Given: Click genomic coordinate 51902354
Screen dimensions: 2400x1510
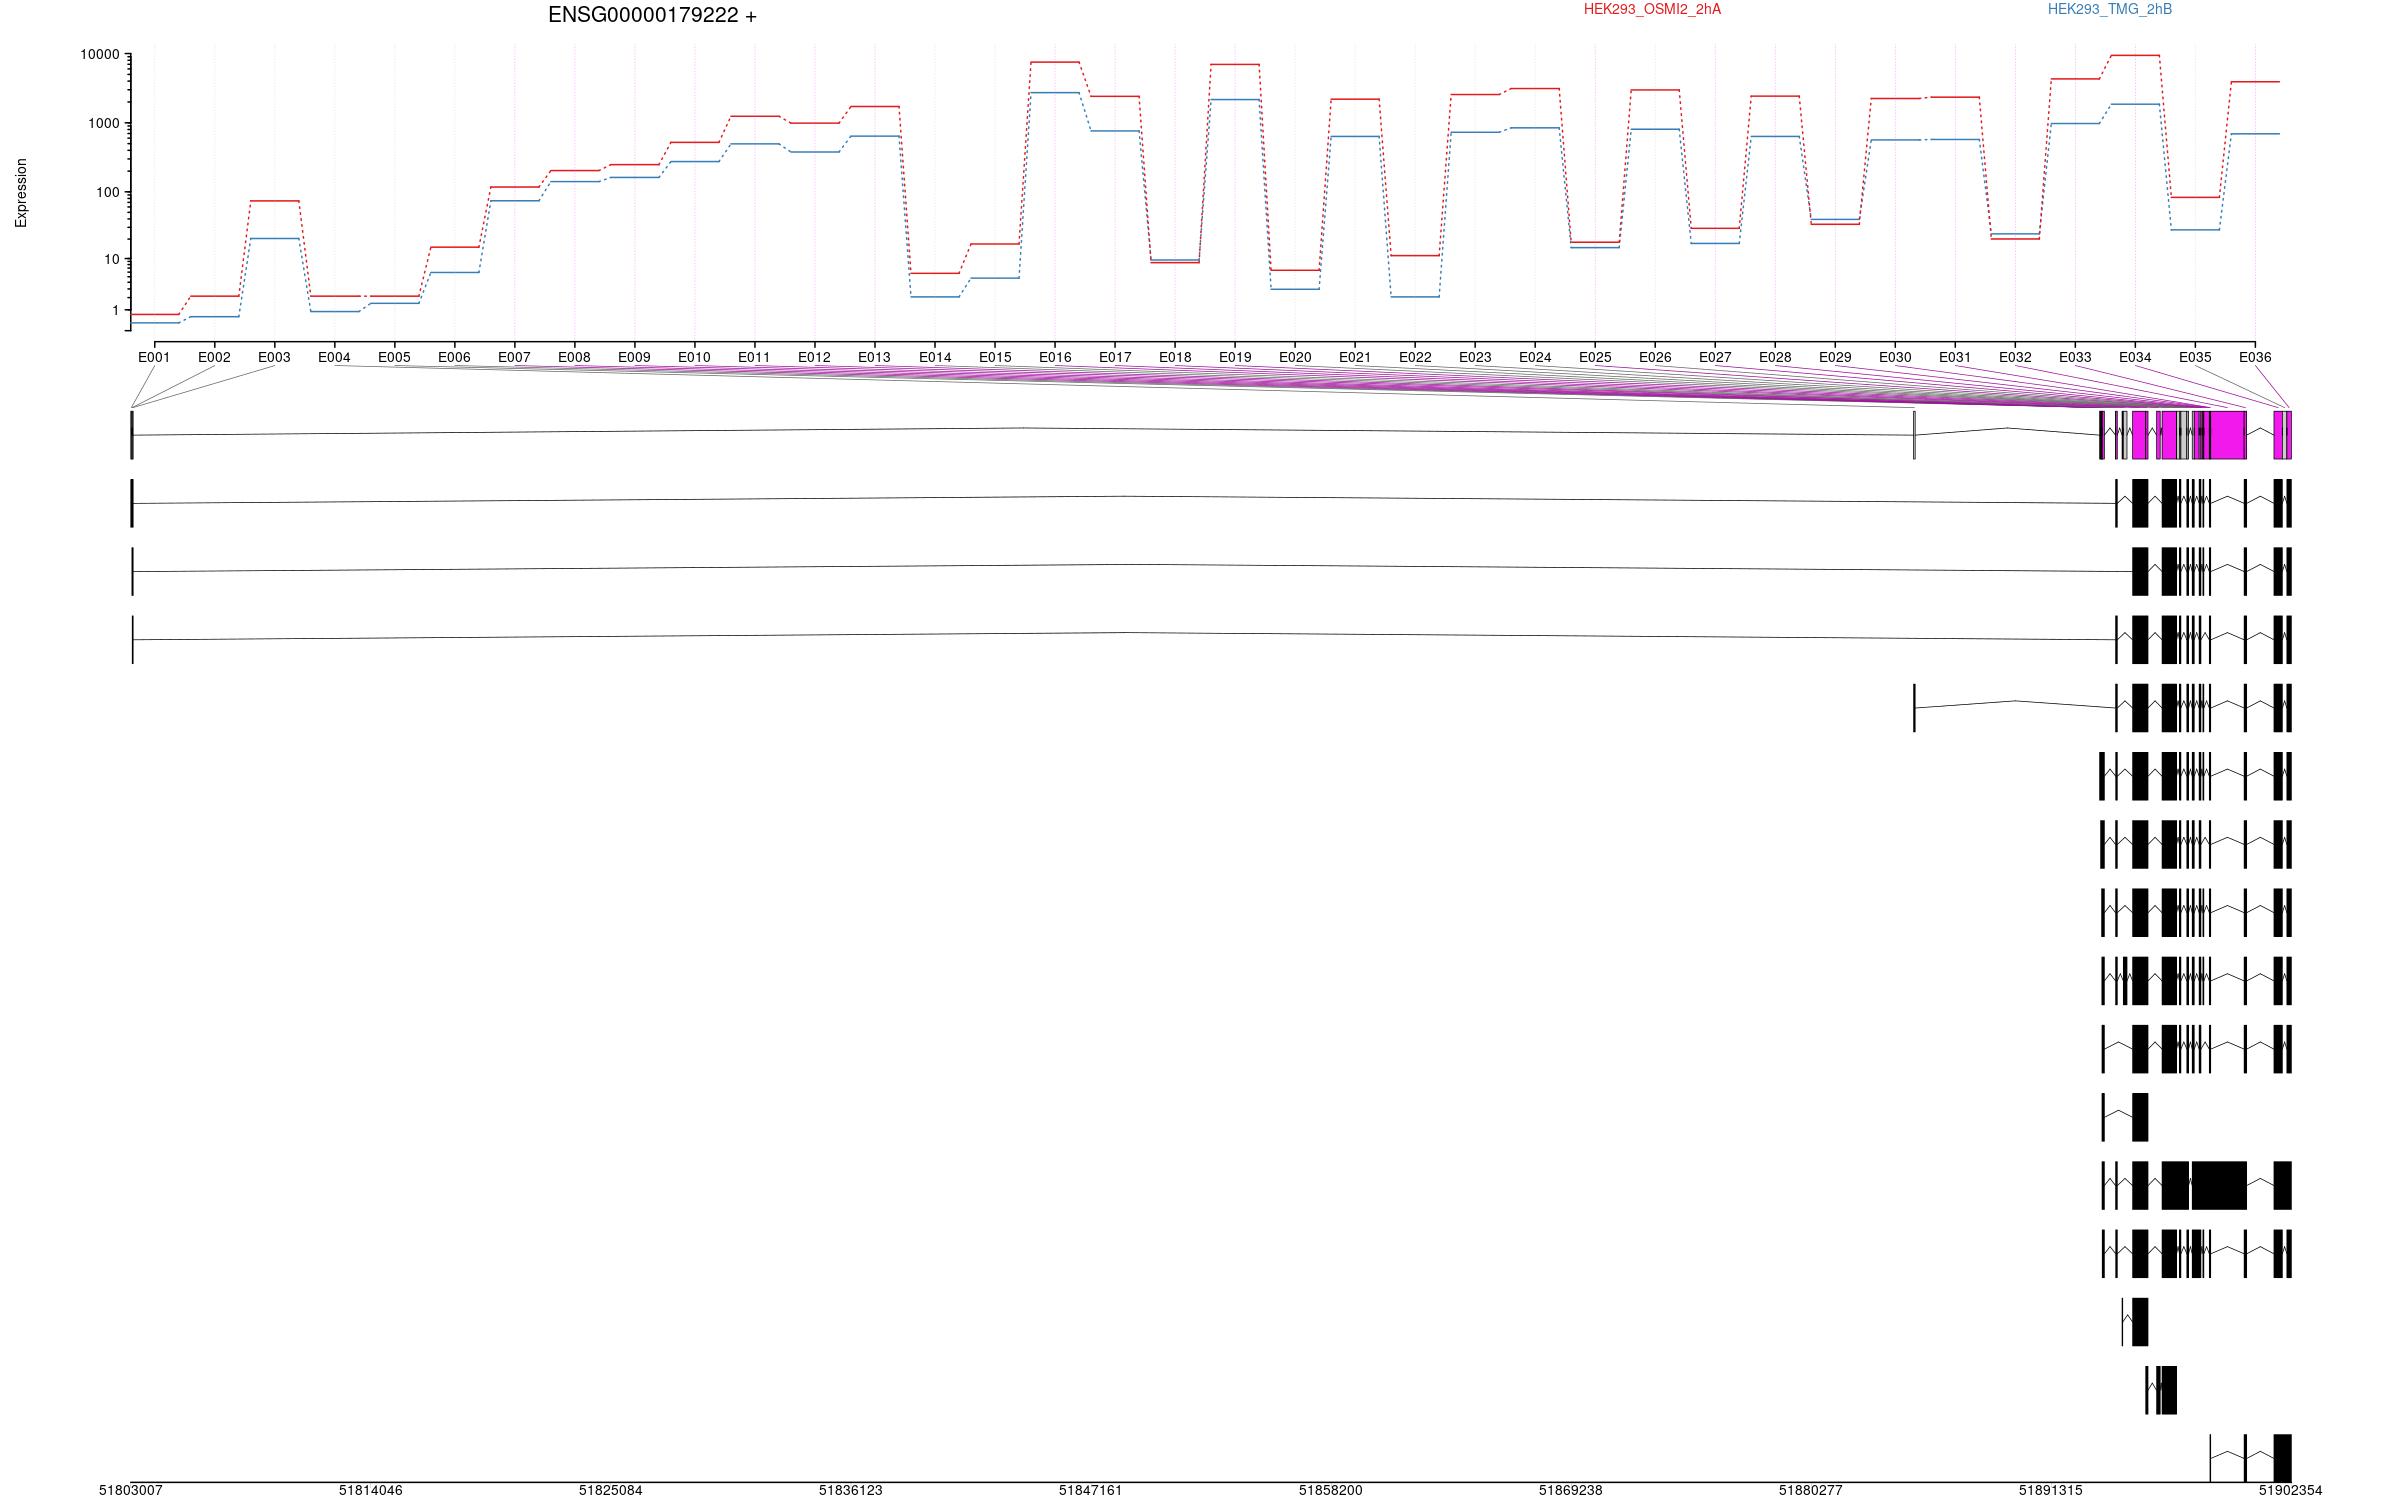Looking at the screenshot, I should click(x=2291, y=1490).
